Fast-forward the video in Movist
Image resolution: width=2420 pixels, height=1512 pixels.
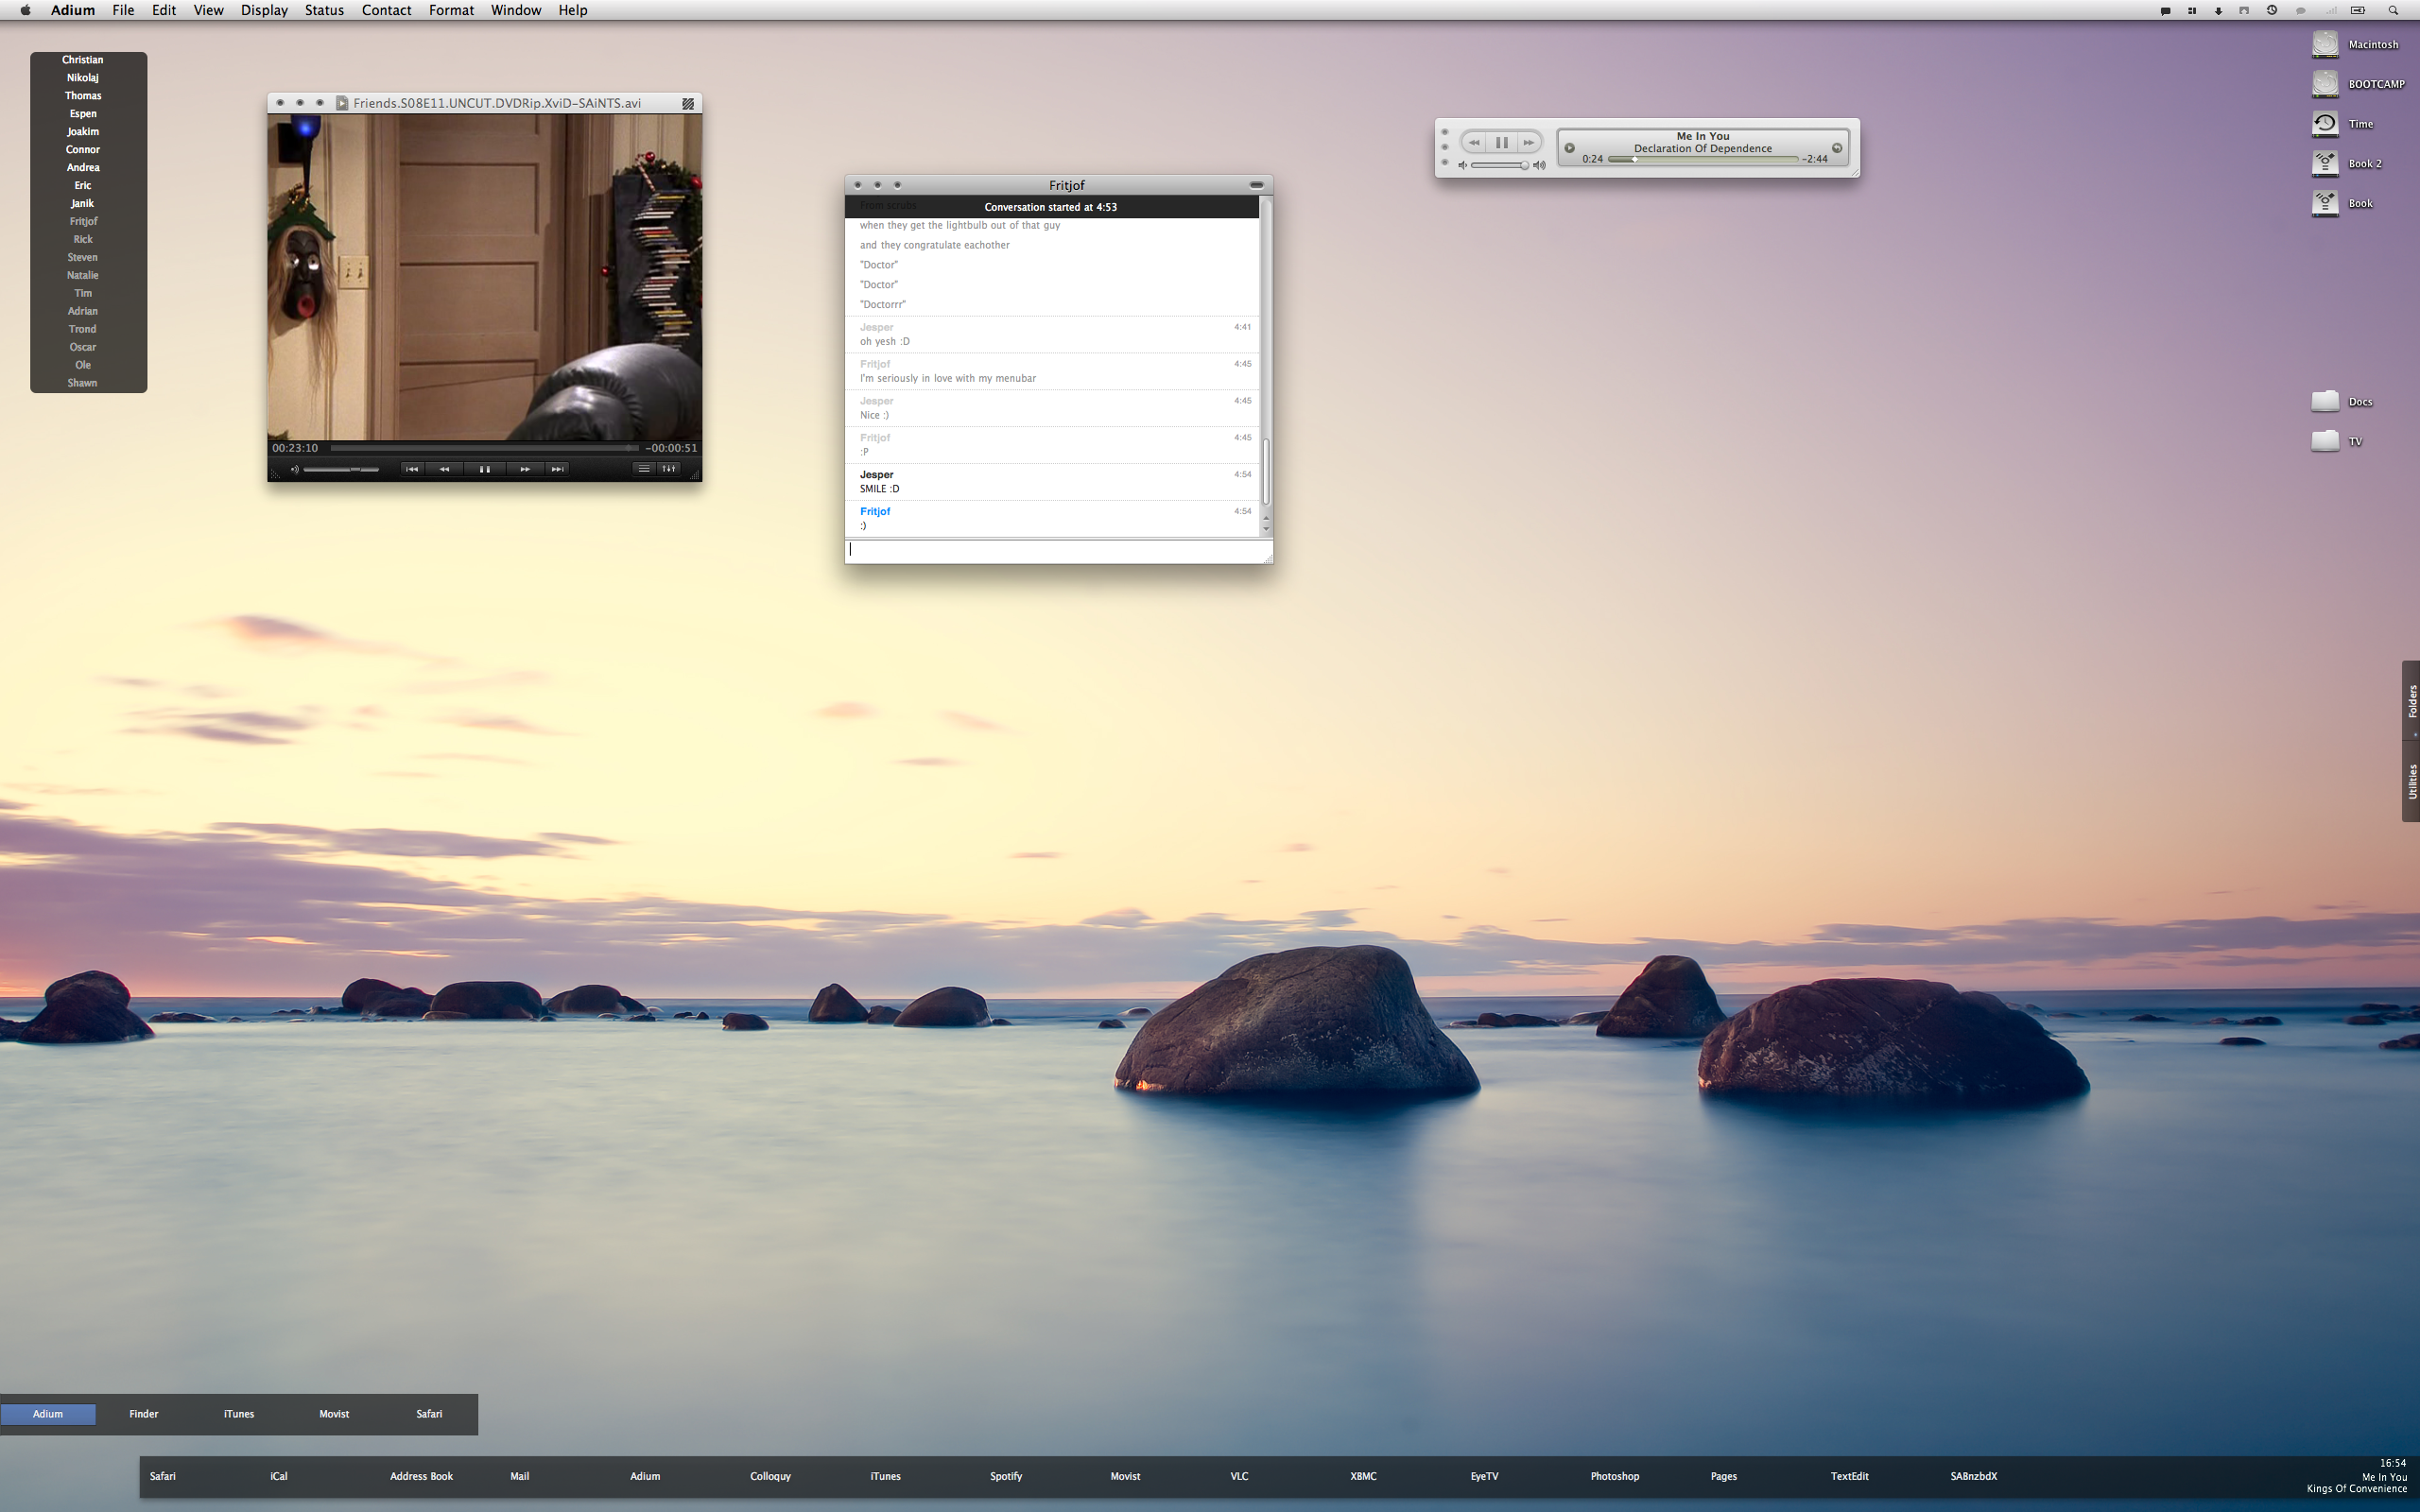tap(524, 469)
